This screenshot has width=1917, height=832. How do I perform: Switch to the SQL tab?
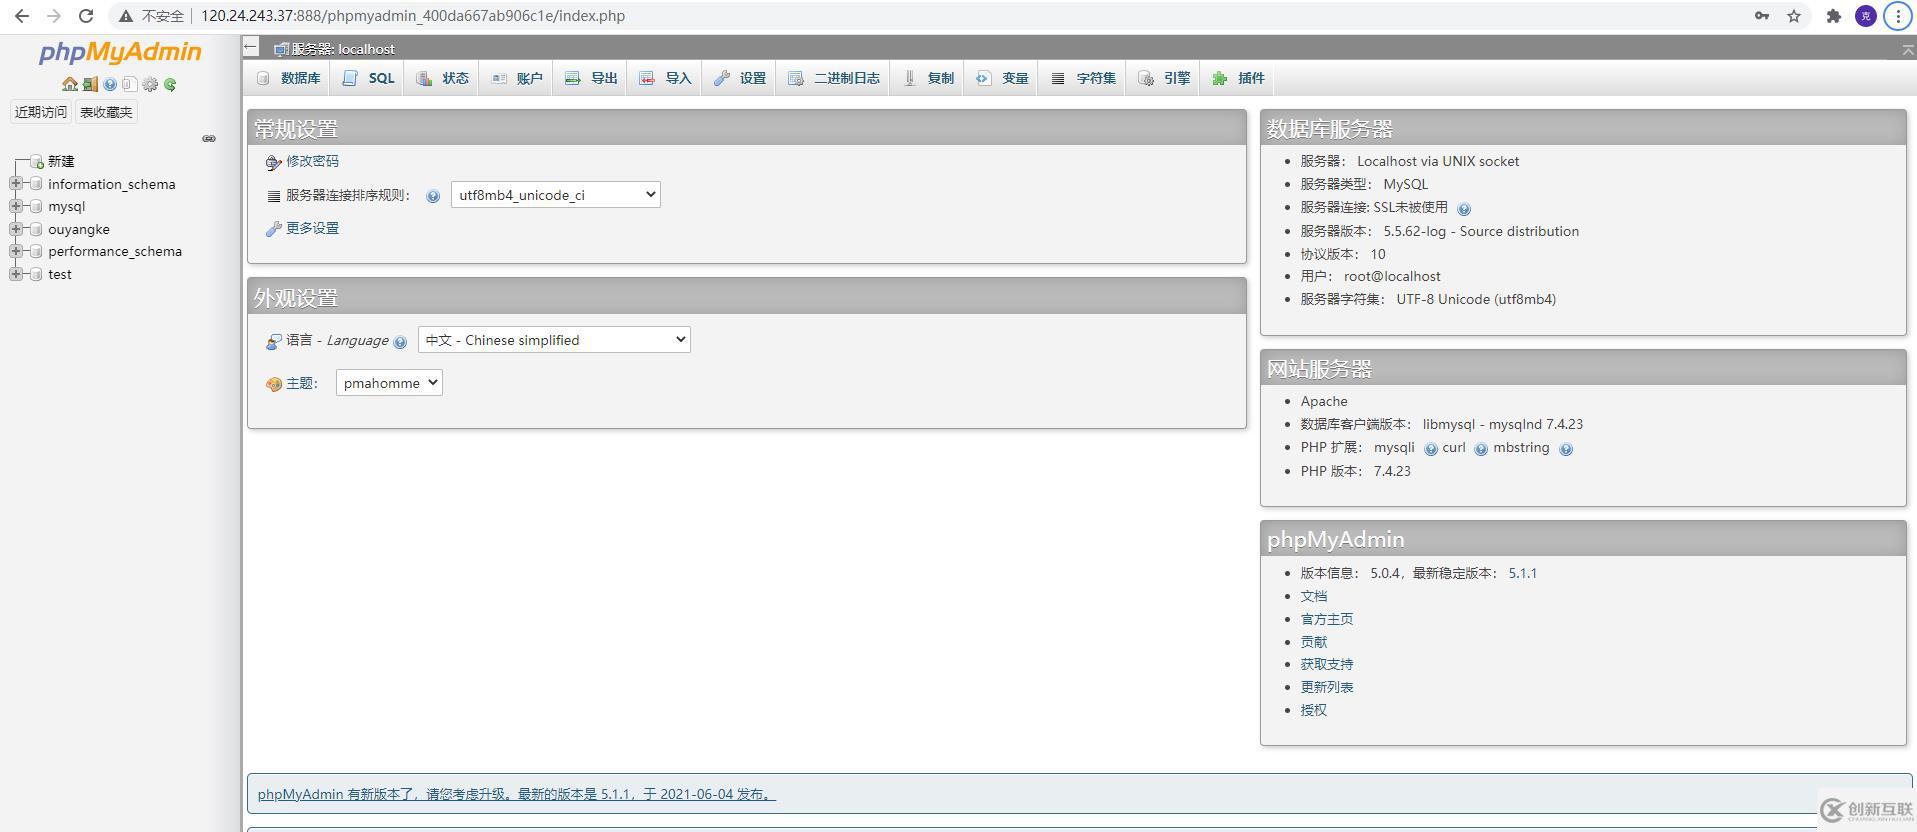(x=368, y=78)
